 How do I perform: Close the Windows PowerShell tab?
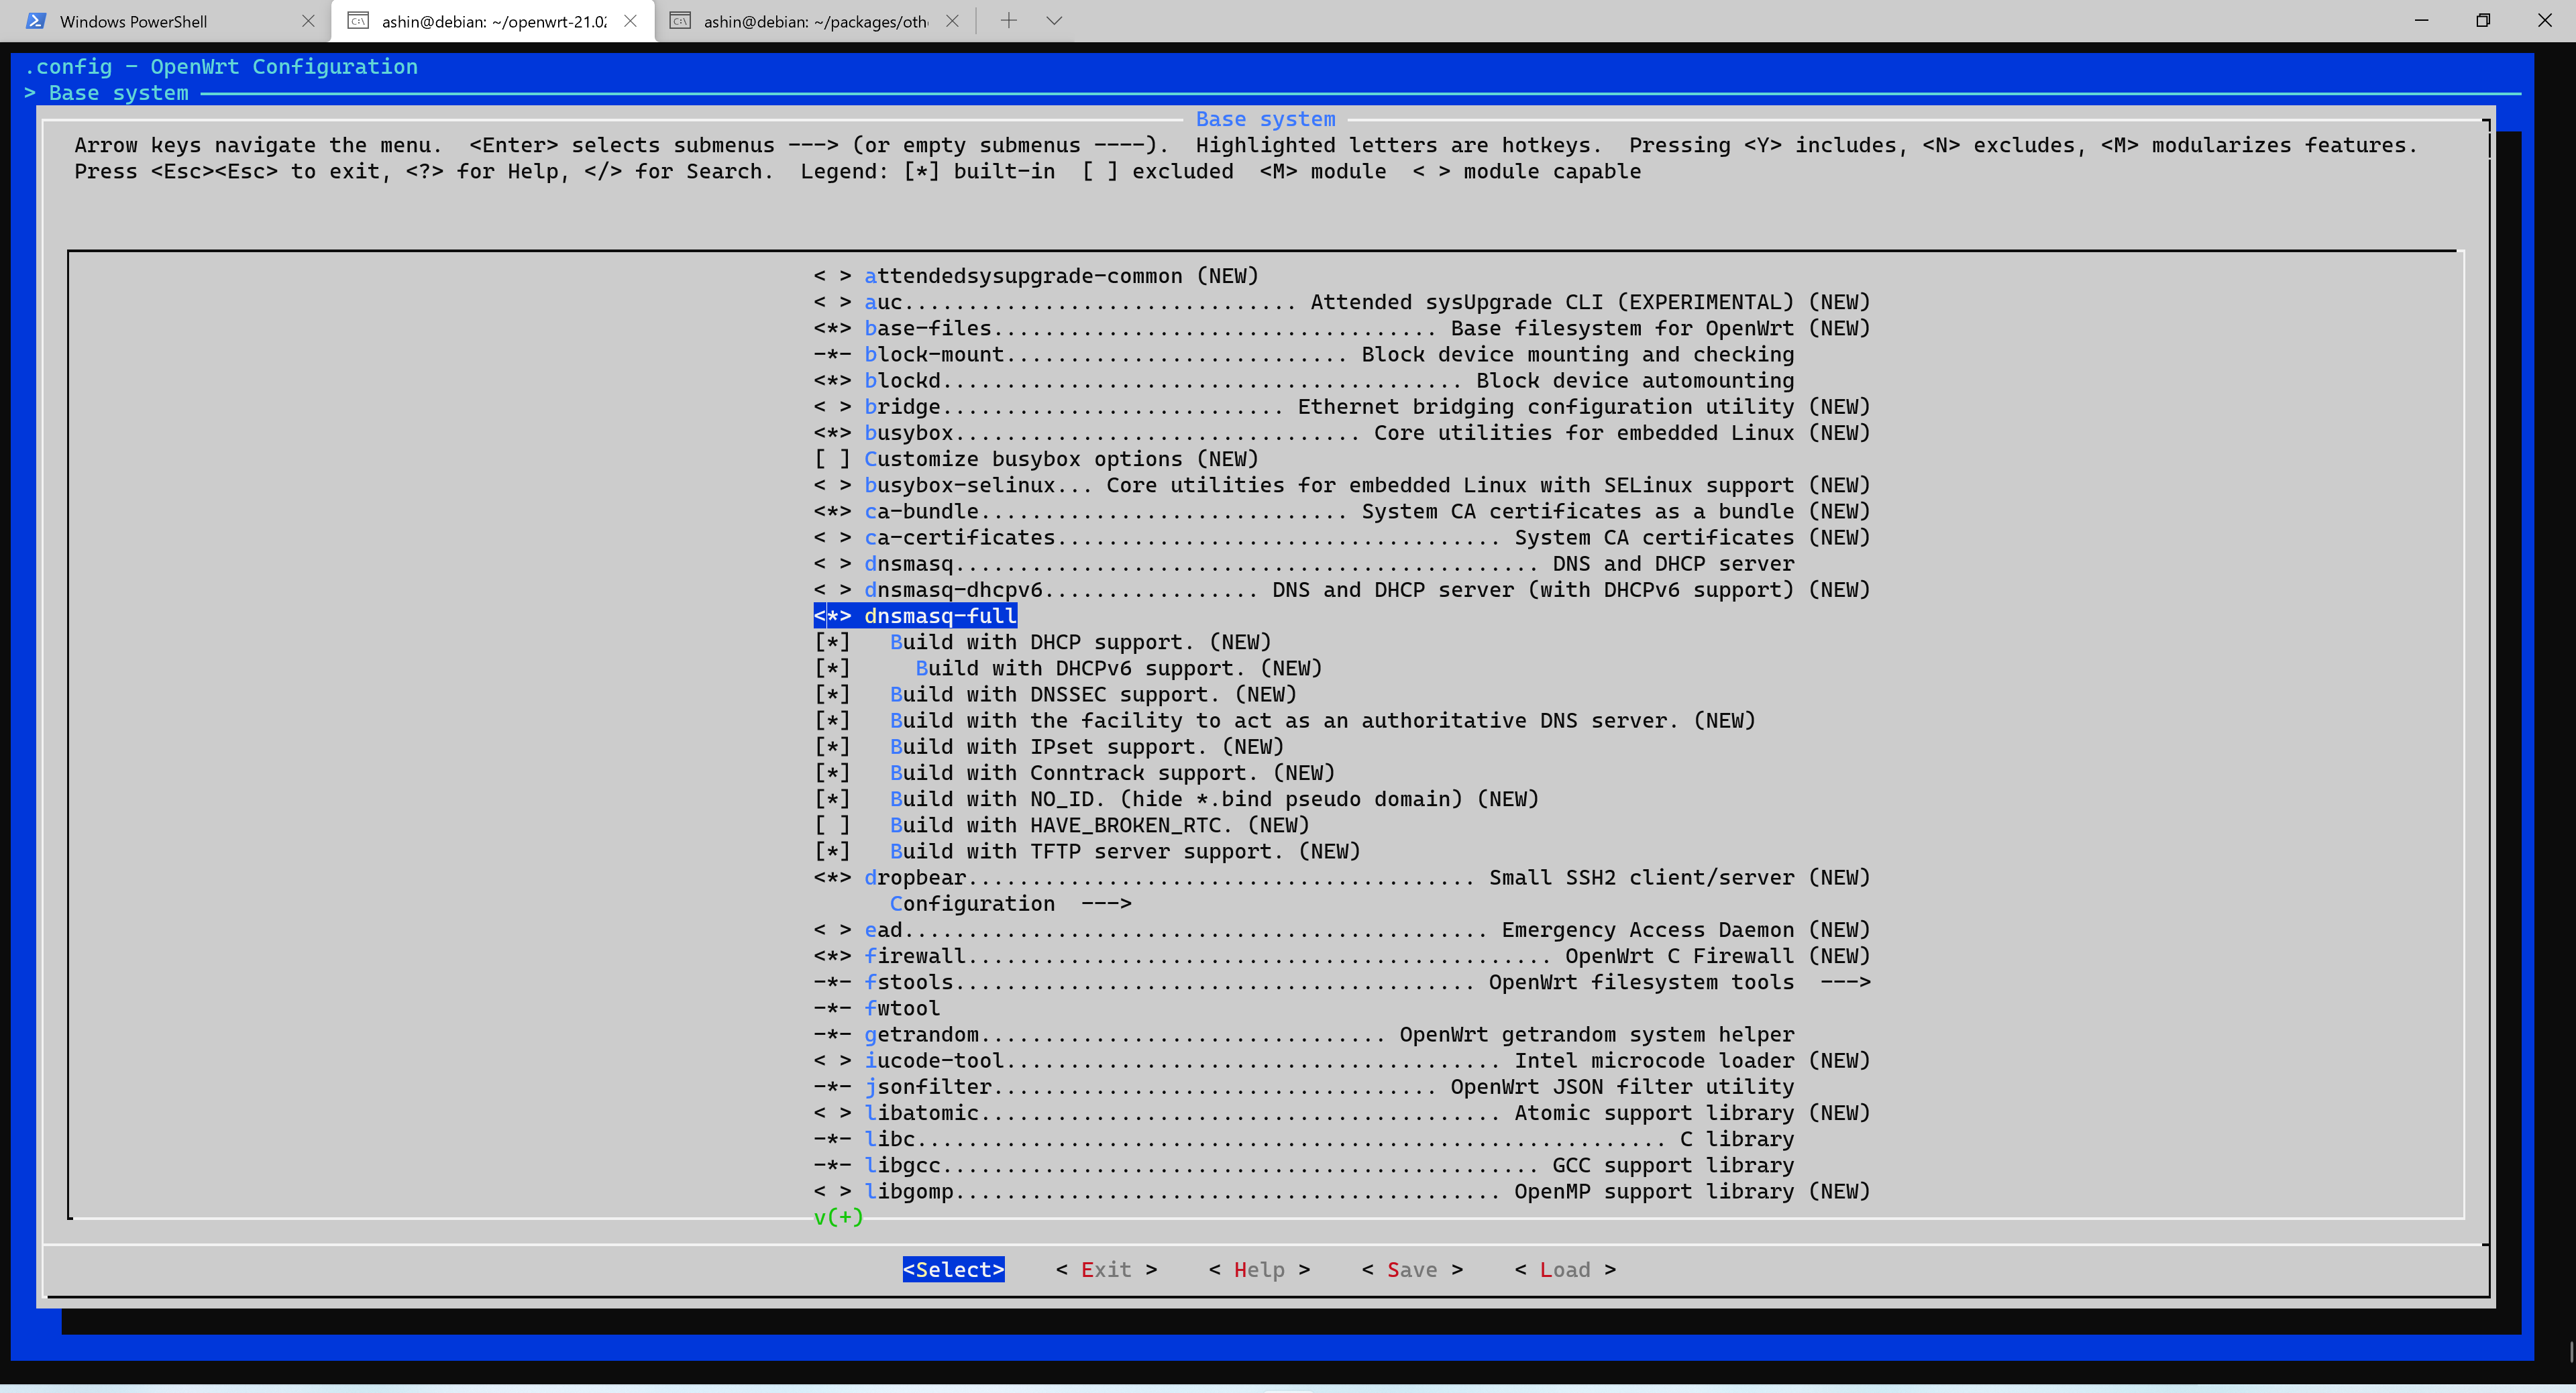[x=308, y=21]
